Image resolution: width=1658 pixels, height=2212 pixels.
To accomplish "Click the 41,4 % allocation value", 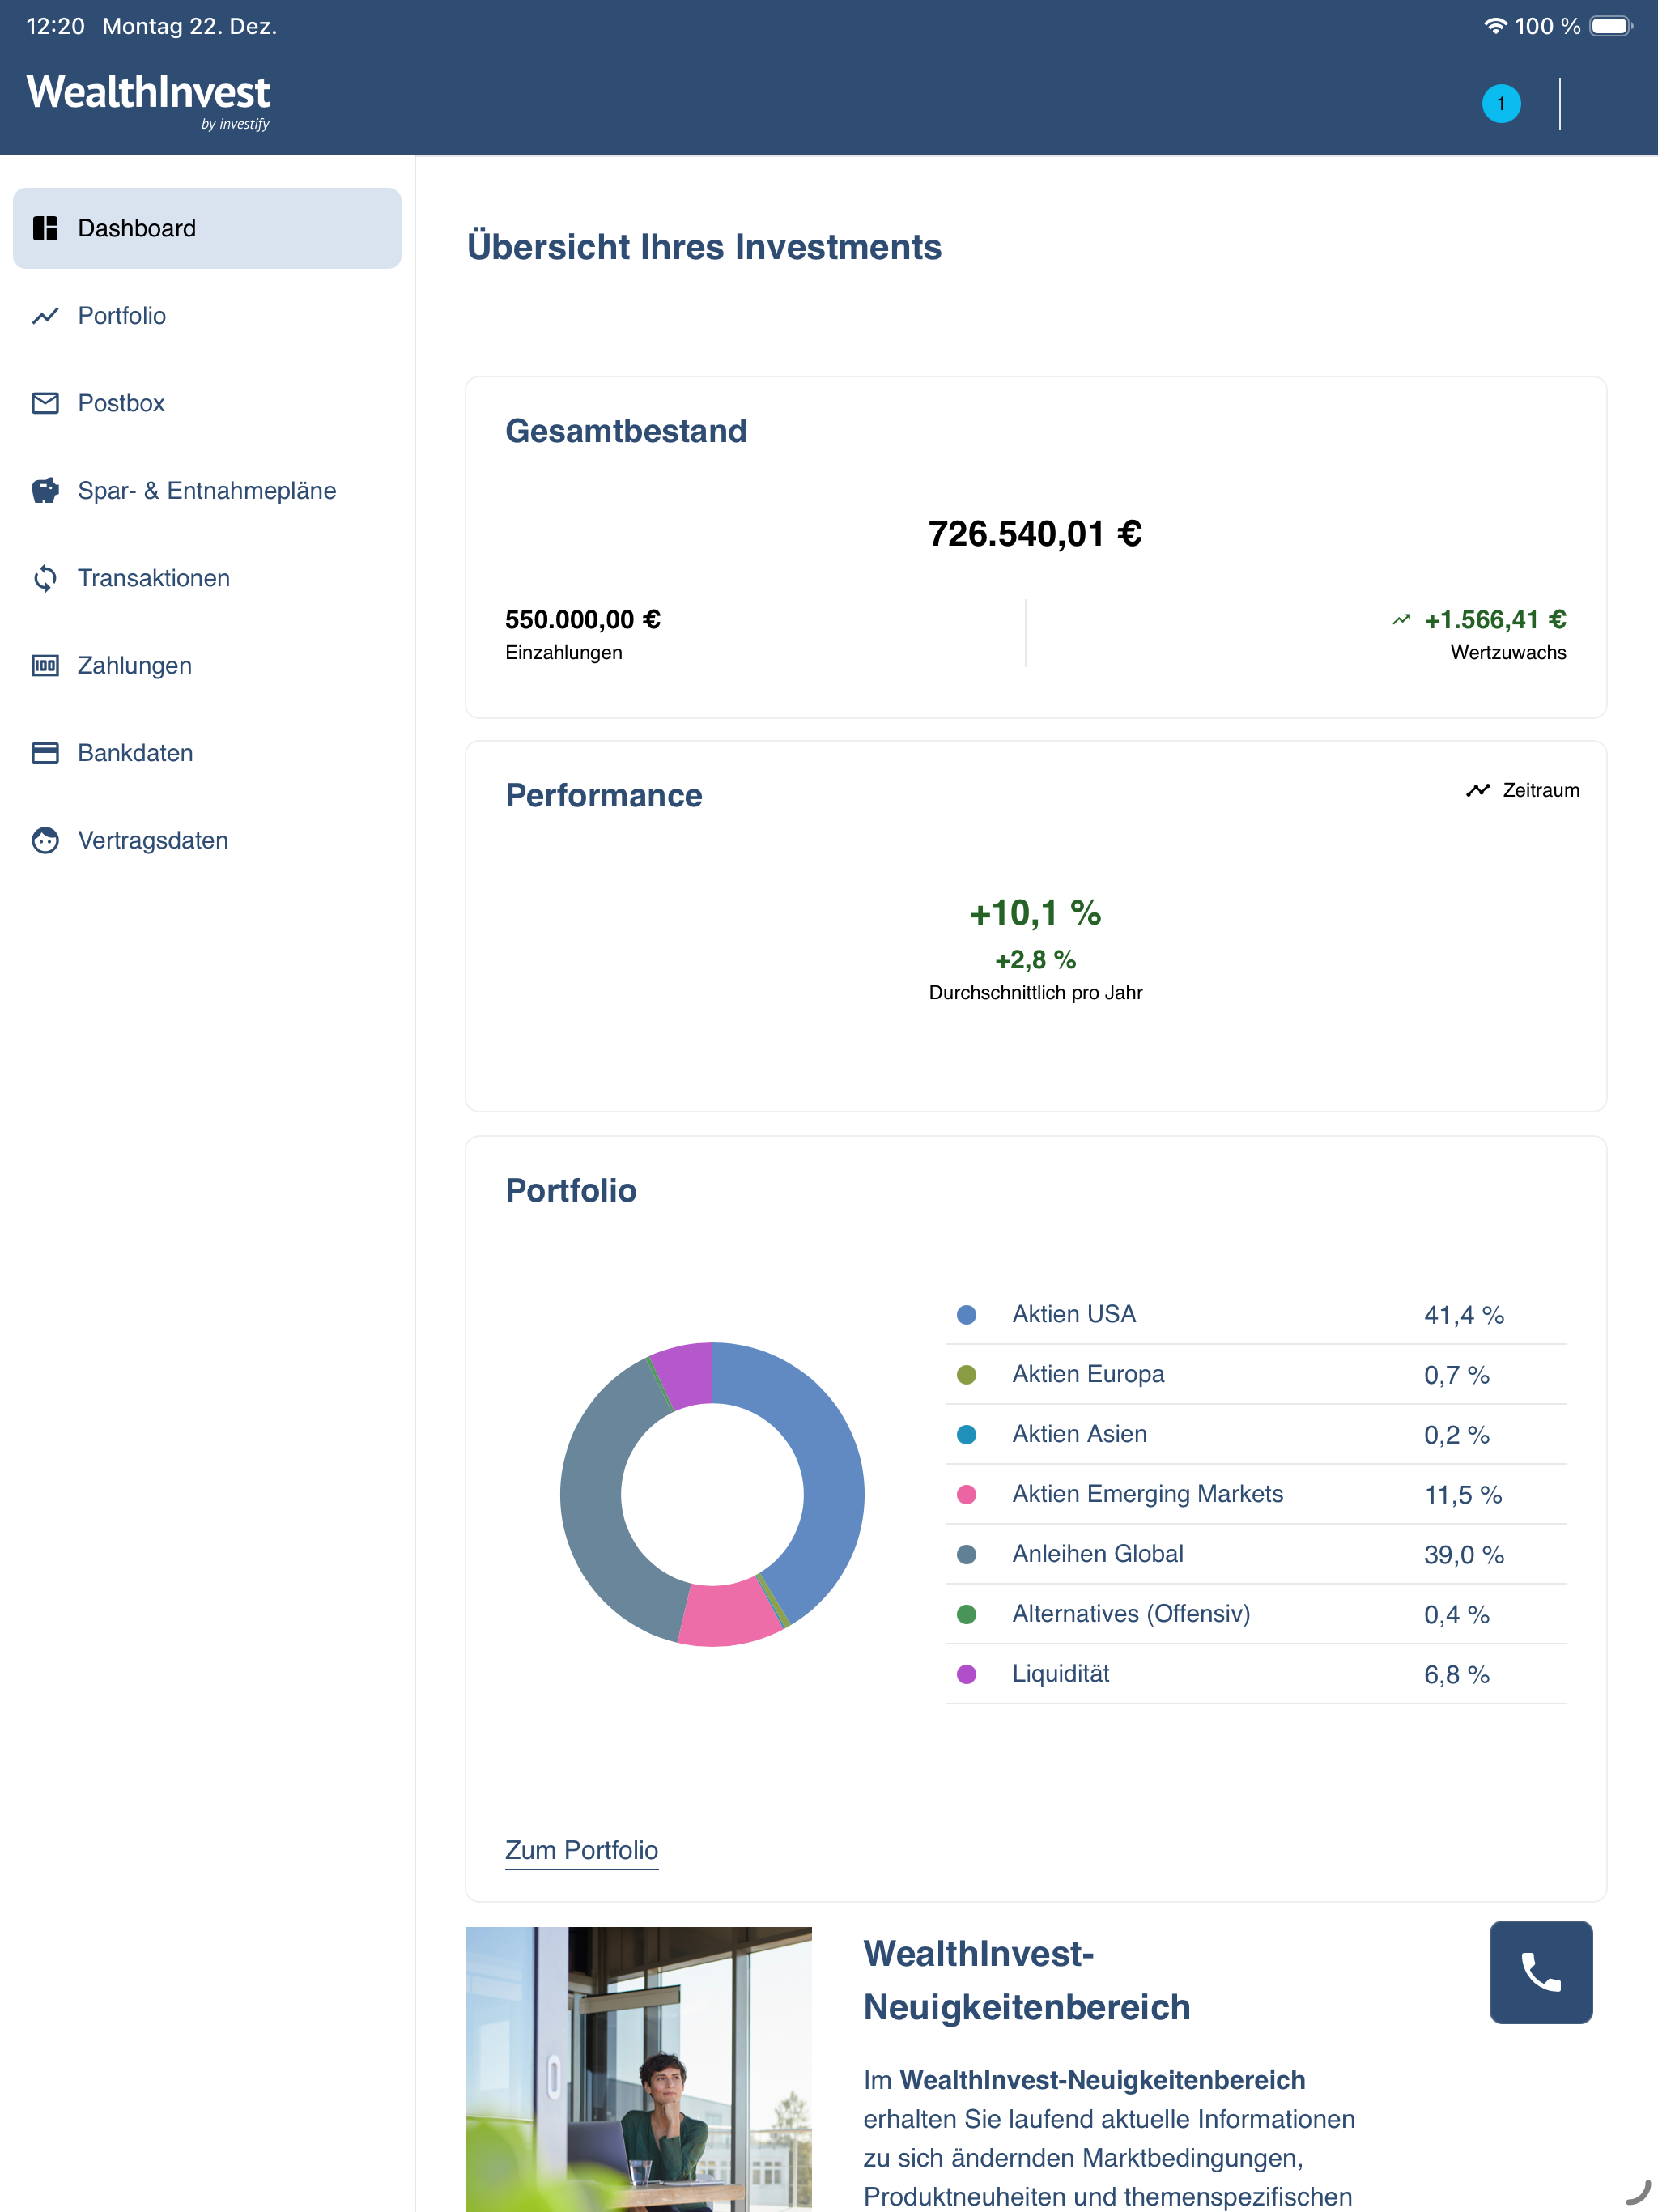I will pos(1463,1315).
